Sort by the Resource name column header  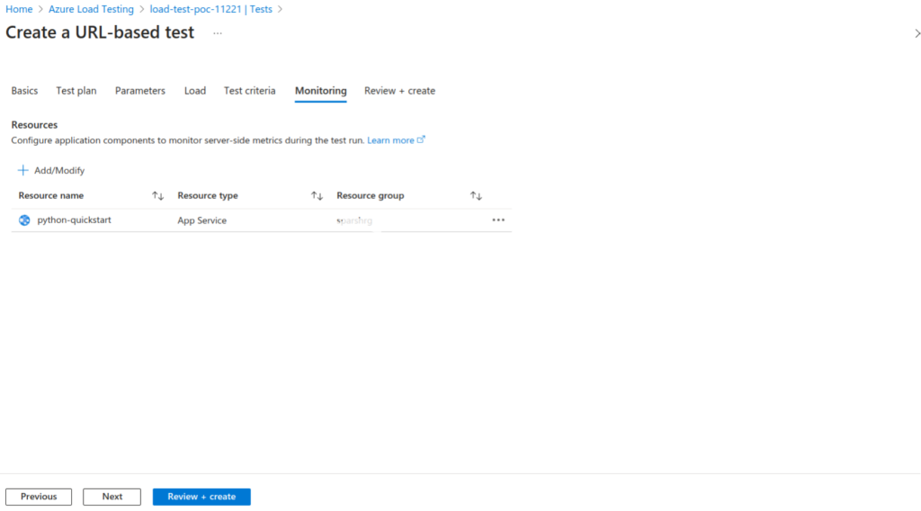pos(51,196)
